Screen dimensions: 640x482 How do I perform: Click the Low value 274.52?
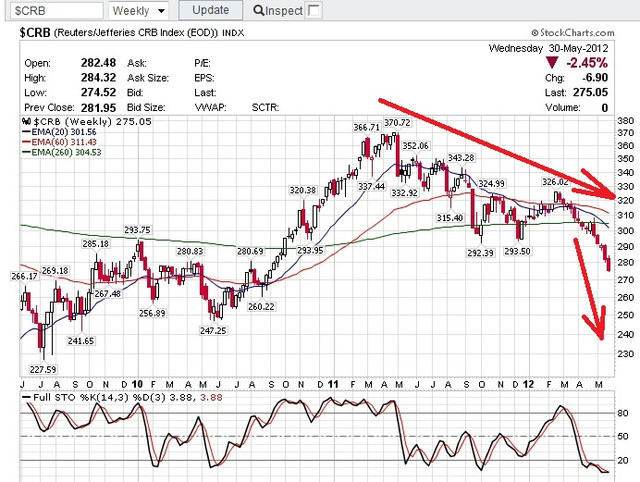[98, 92]
